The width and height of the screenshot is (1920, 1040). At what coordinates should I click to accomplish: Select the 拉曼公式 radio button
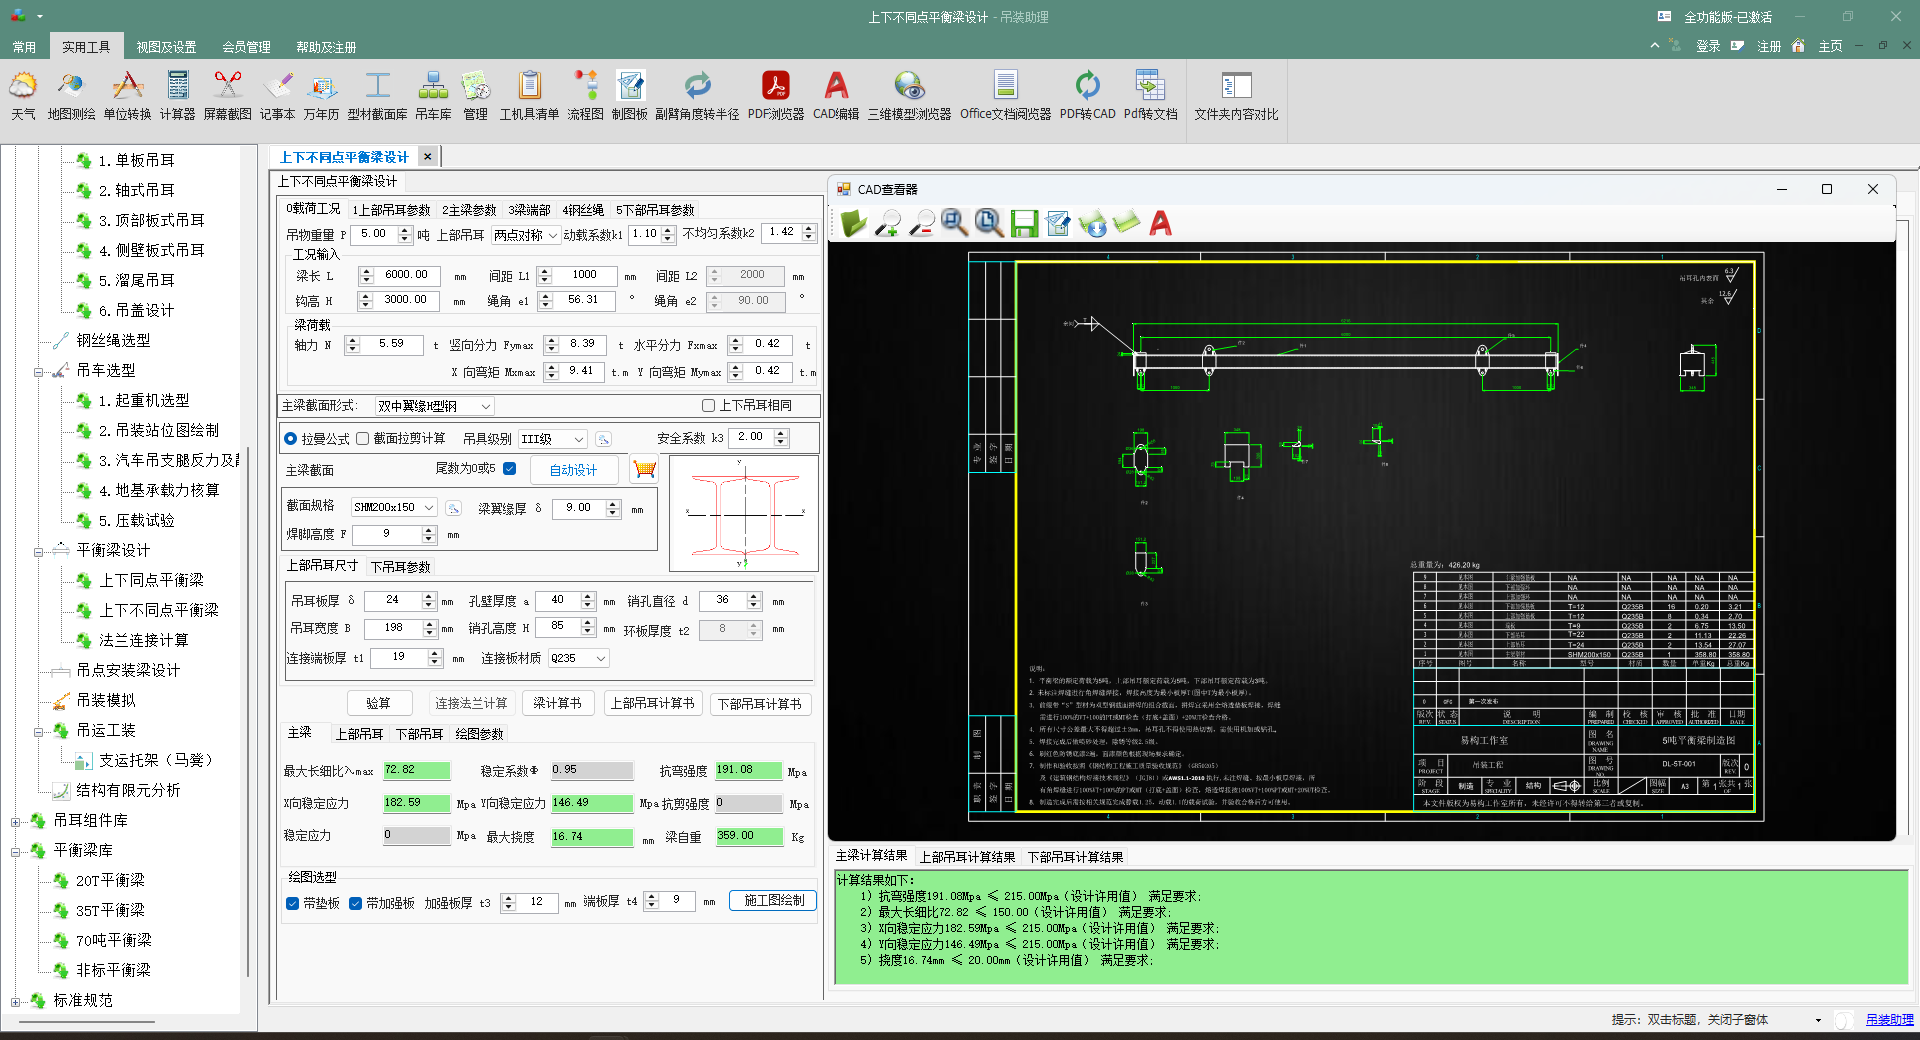pos(291,439)
